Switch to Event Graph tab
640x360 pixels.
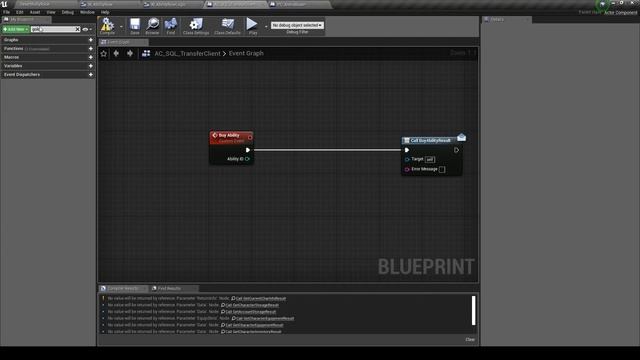122,42
